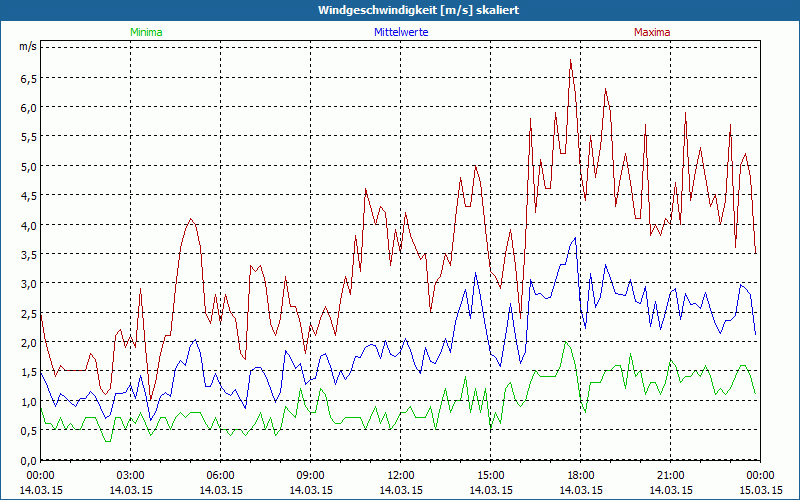This screenshot has height=500, width=800.
Task: Select the blue Mittelwerte legend label
Action: [401, 32]
